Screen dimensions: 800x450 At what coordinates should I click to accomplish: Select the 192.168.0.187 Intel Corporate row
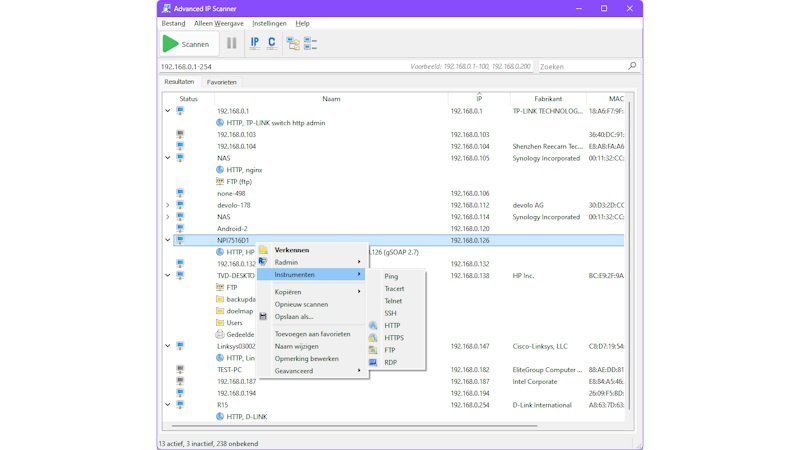tap(399, 381)
